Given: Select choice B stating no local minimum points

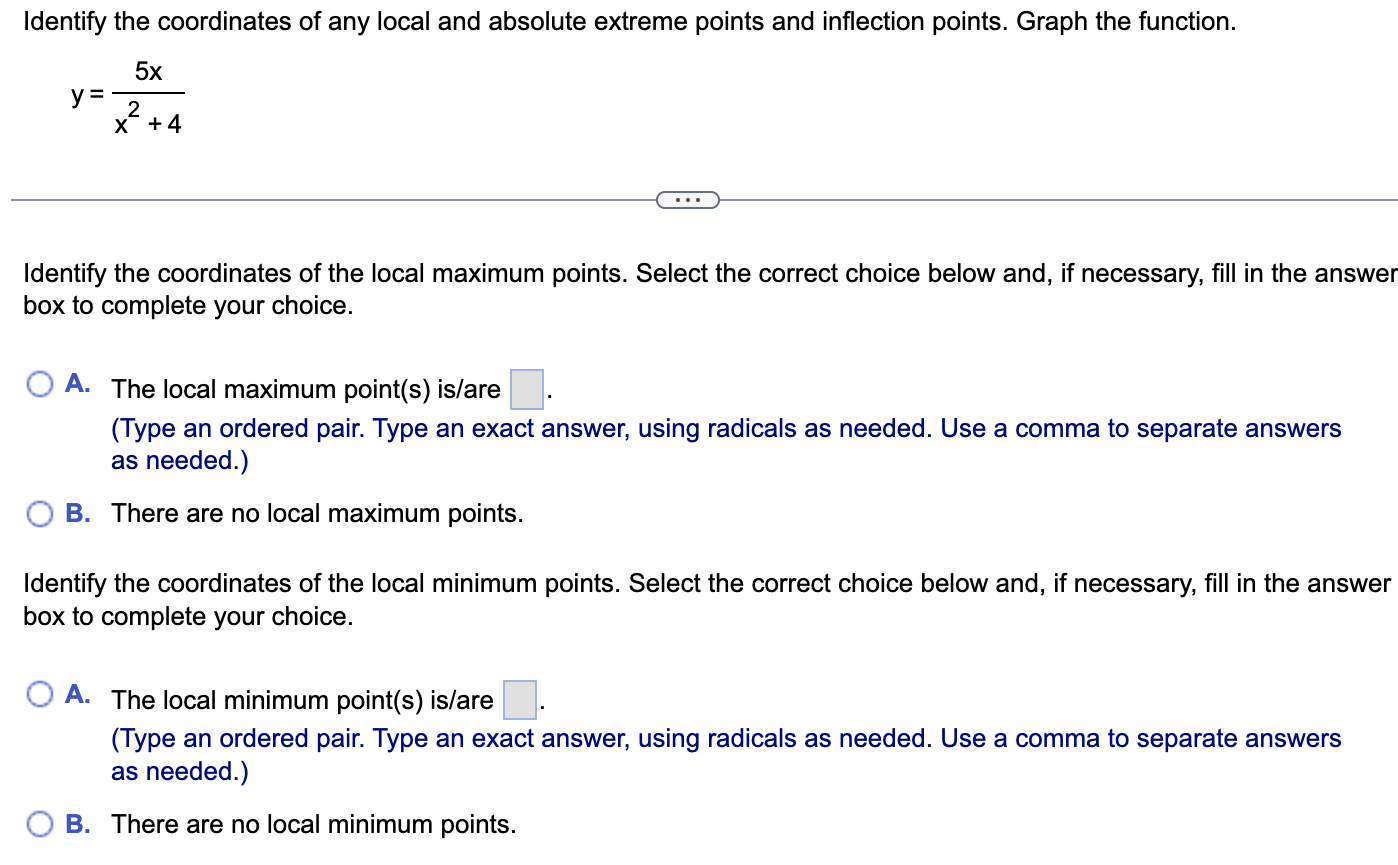Looking at the screenshot, I should [40, 824].
